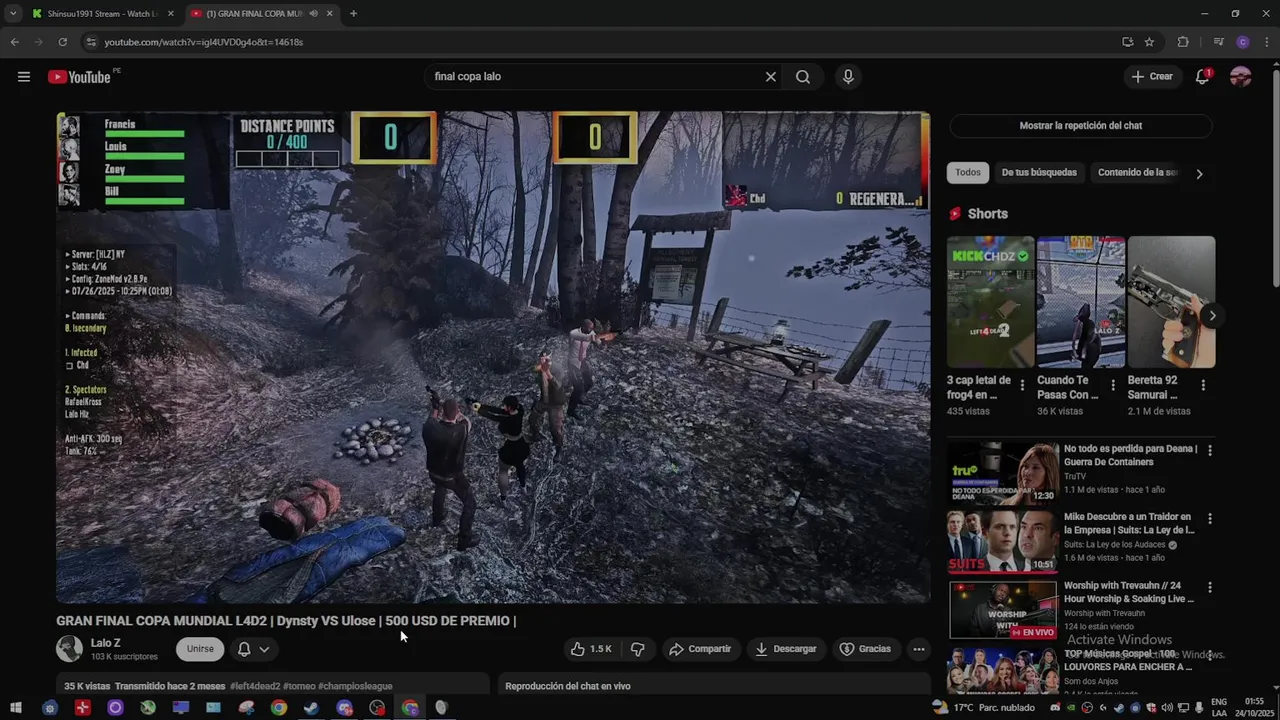
Task: Run the search with the magnifier icon
Action: 803,77
